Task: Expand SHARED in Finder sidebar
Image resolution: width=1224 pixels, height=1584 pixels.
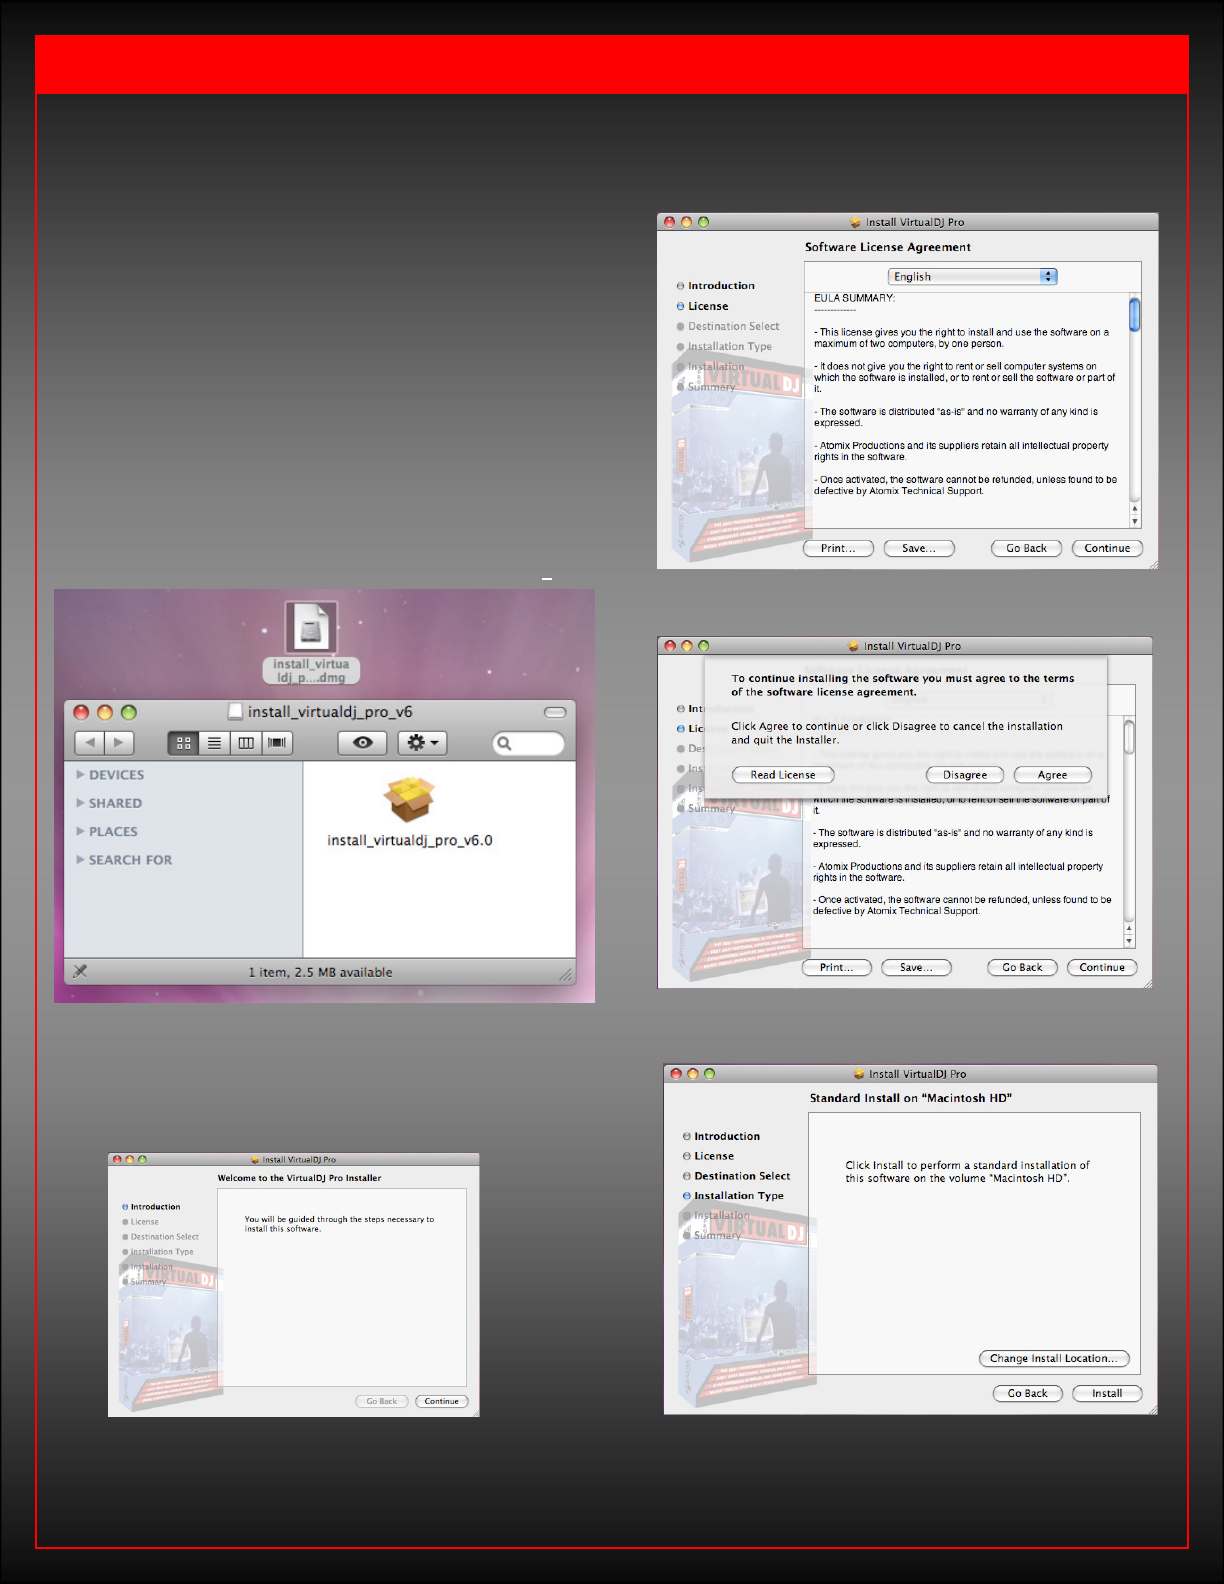Action: (81, 803)
